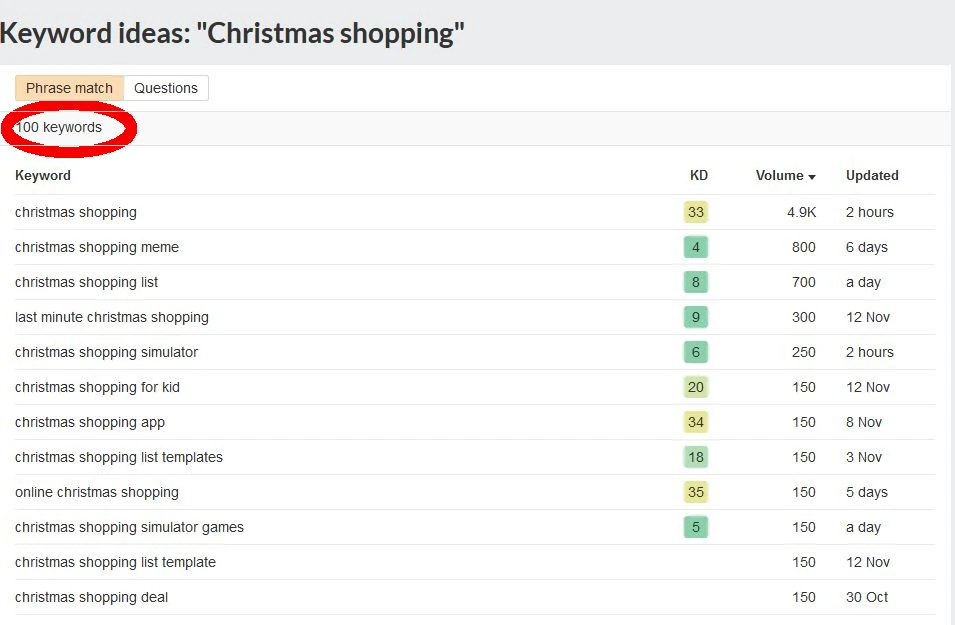Click the Updated column header
The height and width of the screenshot is (625, 955).
pos(872,175)
